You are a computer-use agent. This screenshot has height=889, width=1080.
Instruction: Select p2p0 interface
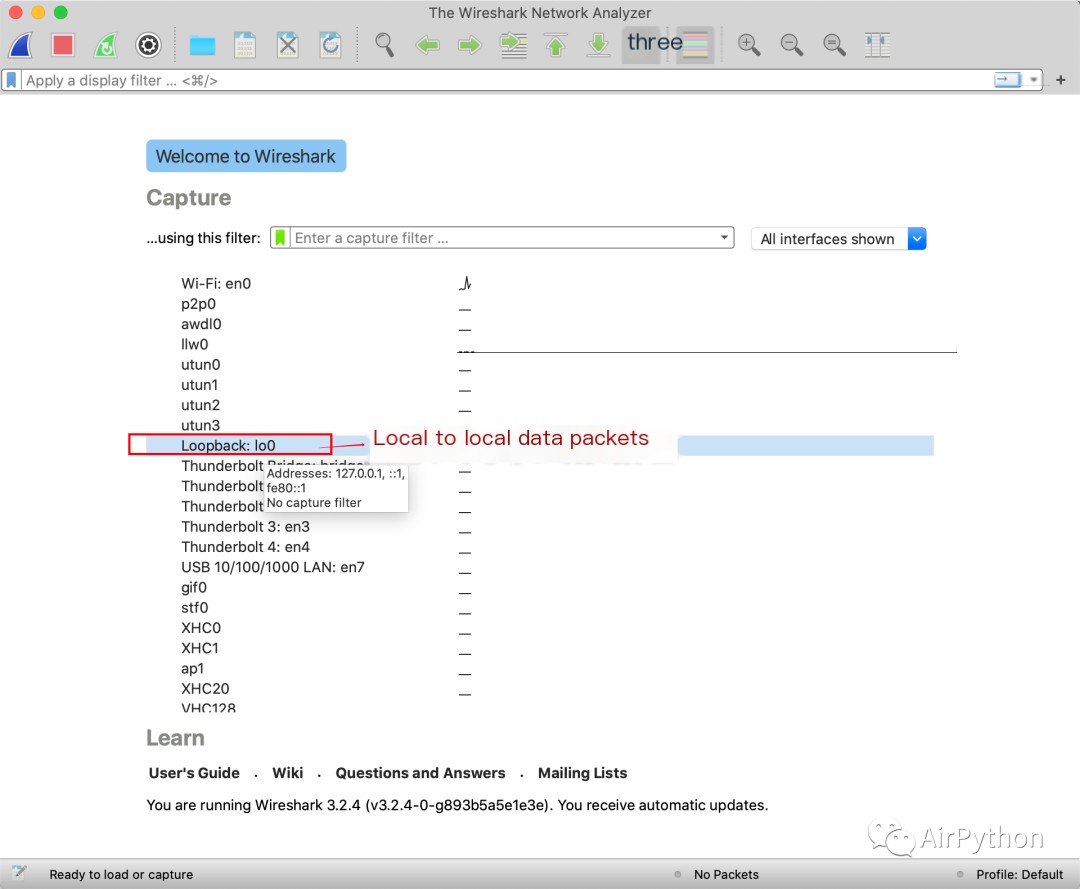[198, 304]
